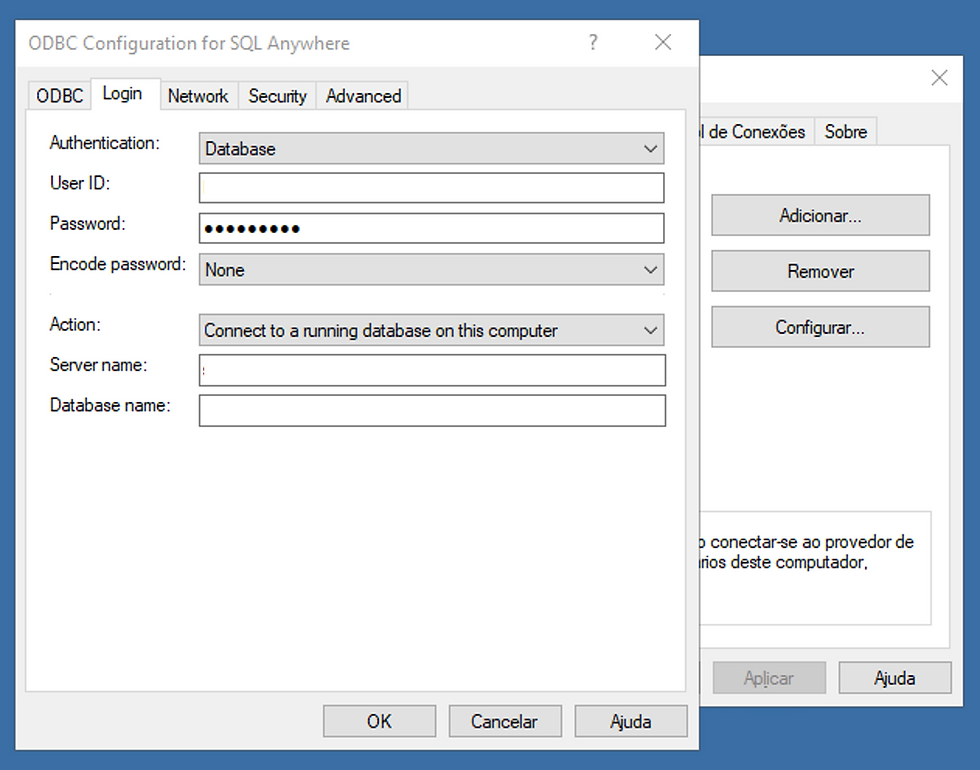The image size is (980, 770).
Task: Click Adicionar in the background window
Action: (821, 216)
